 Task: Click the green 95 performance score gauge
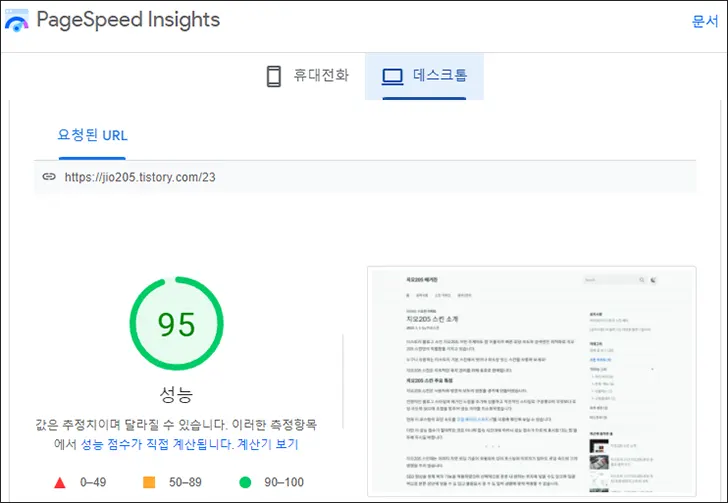pyautogui.click(x=176, y=323)
